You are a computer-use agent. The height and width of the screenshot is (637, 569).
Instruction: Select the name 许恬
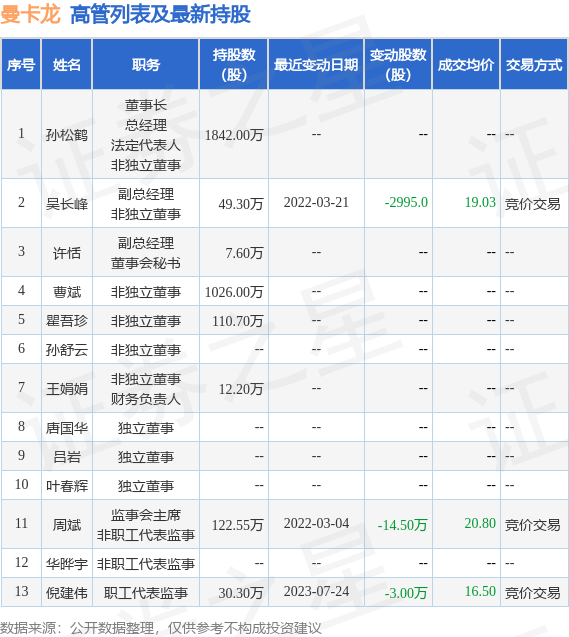[x=67, y=253]
